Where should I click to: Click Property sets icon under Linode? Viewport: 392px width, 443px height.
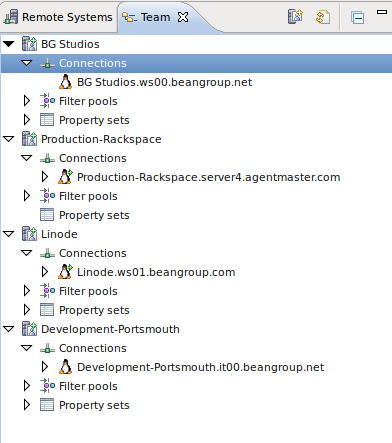pyautogui.click(x=47, y=310)
